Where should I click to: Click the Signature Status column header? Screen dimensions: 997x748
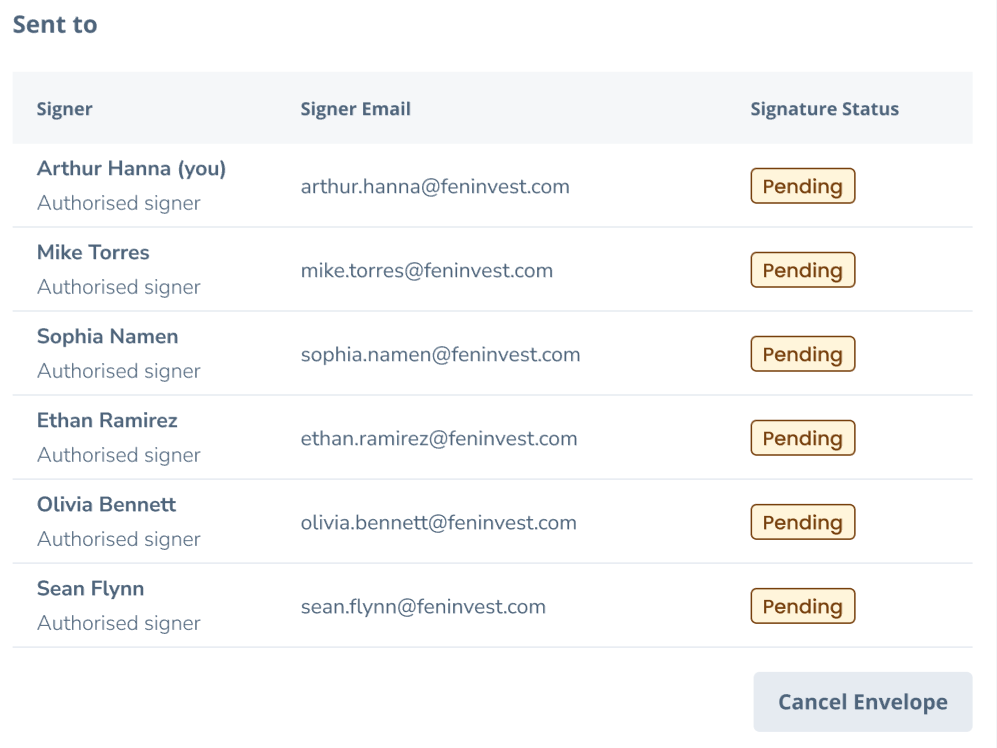pos(824,109)
